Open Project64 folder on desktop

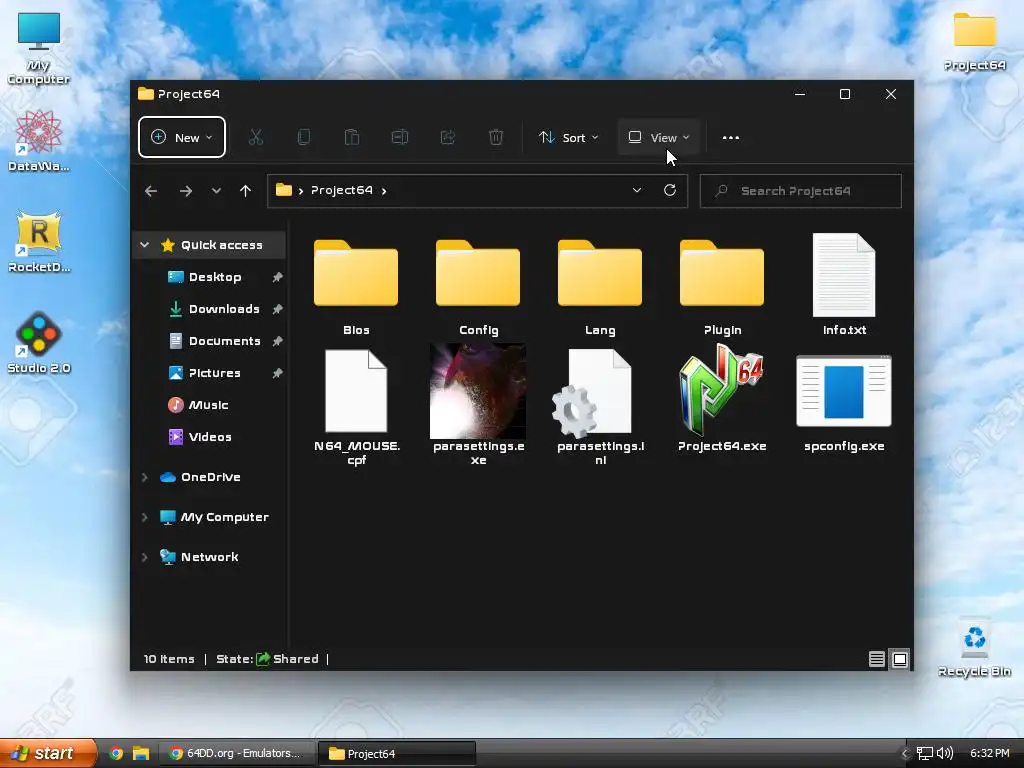pos(974,42)
